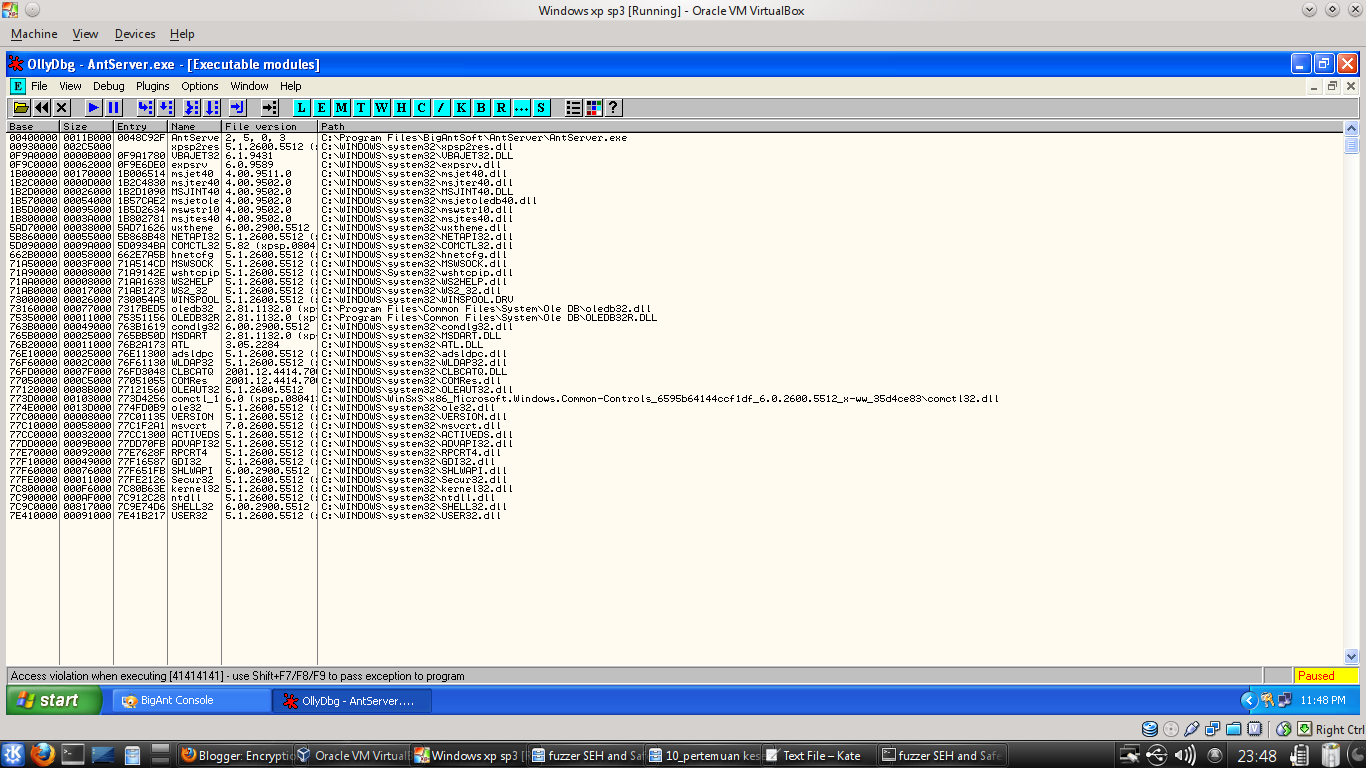Viewport: 1366px width, 768px height.
Task: Click VirtualBox shared folders status icon
Action: (x=1233, y=729)
